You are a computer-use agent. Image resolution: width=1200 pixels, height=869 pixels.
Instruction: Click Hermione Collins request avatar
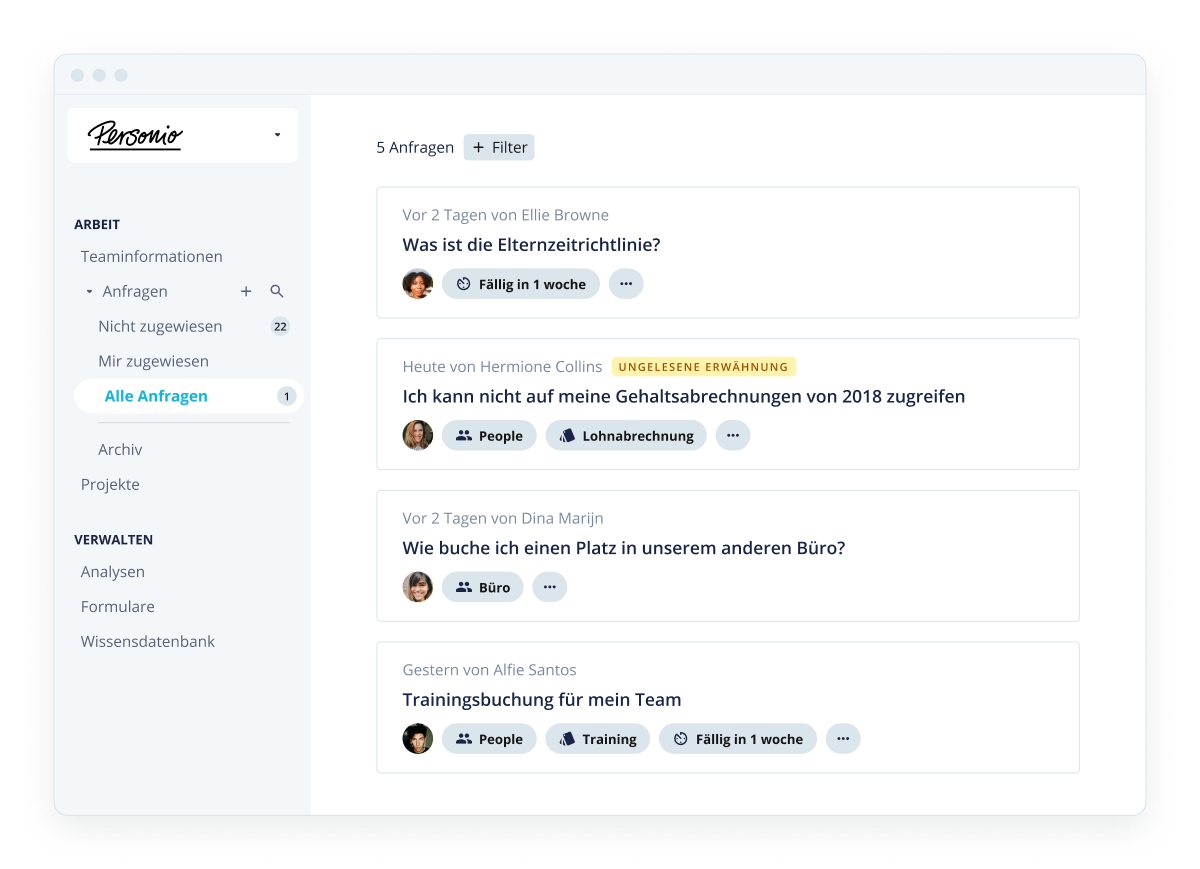(x=418, y=435)
